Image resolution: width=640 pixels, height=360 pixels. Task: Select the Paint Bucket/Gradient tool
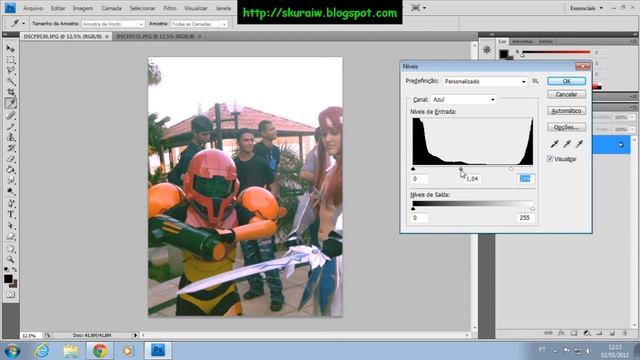tap(11, 169)
